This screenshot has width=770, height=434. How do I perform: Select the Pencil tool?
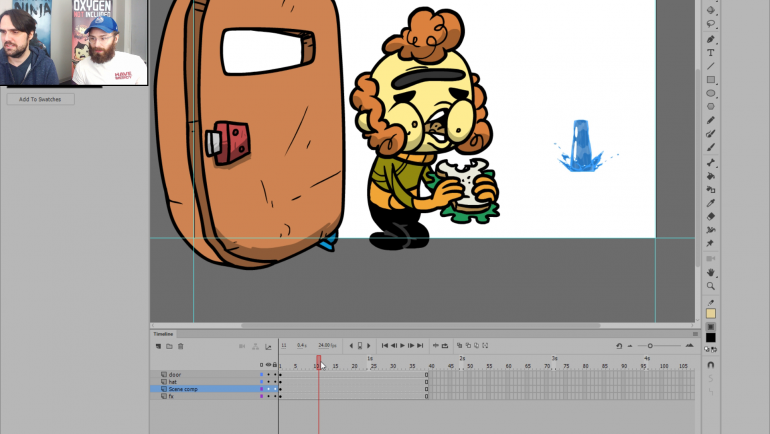(711, 120)
